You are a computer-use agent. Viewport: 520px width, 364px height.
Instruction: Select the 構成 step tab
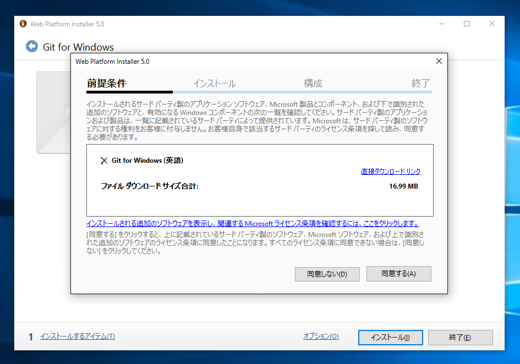point(313,83)
